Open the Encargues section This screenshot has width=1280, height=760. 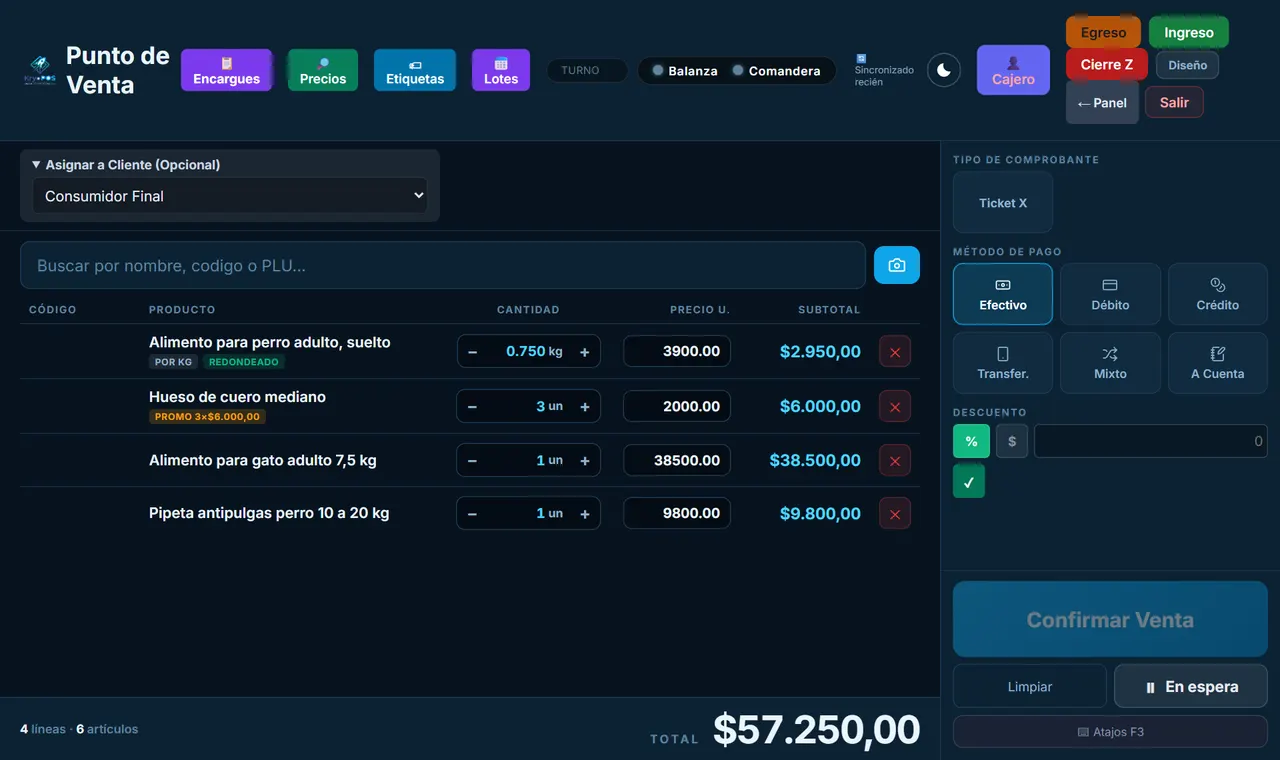(227, 70)
